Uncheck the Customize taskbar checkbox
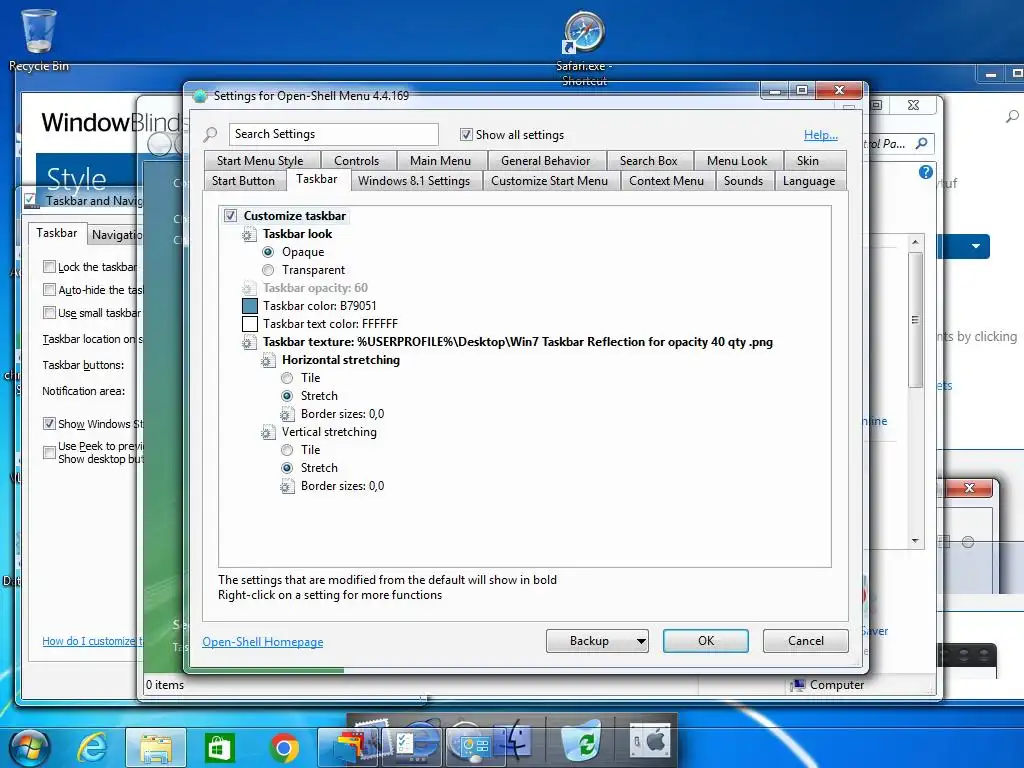The image size is (1024, 768). coord(231,216)
